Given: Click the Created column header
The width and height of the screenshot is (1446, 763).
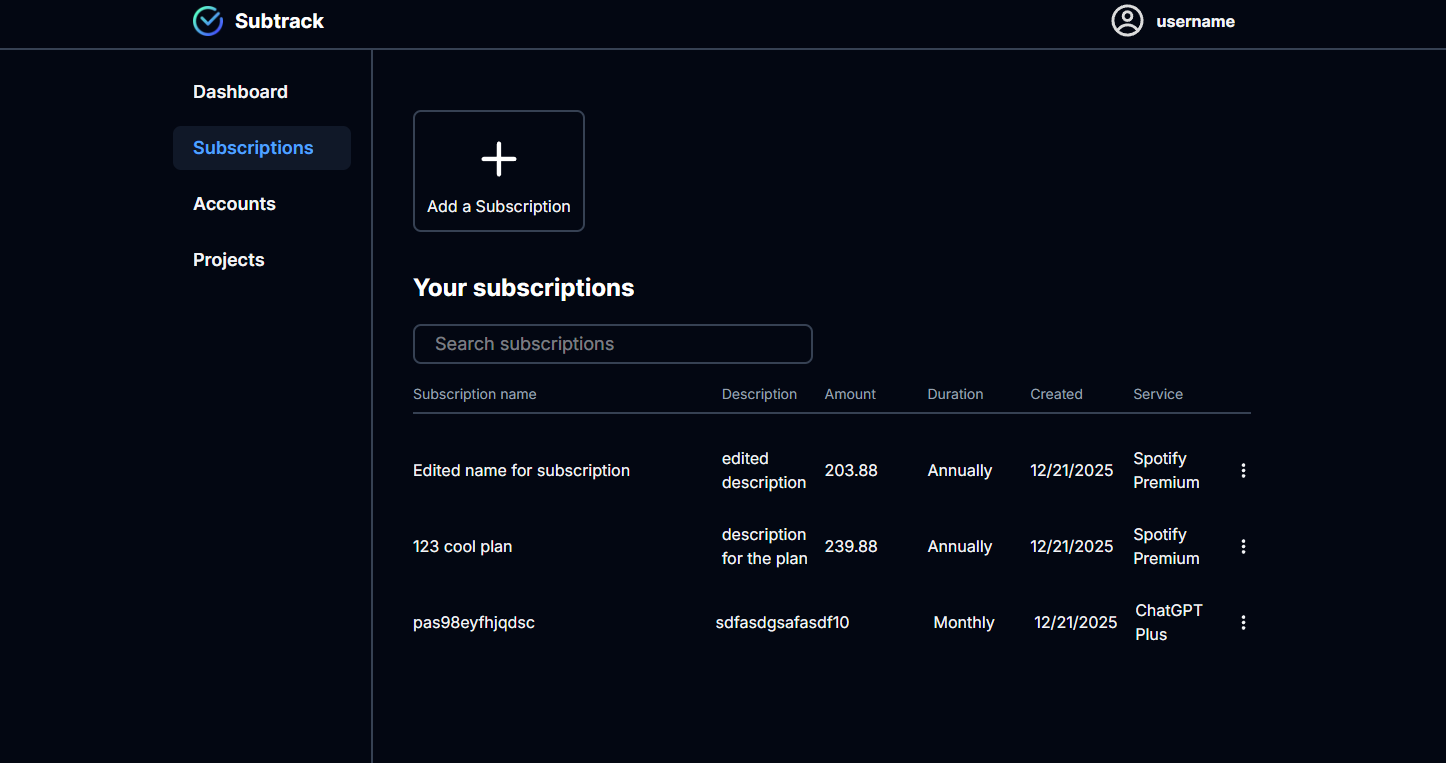Looking at the screenshot, I should 1056,394.
